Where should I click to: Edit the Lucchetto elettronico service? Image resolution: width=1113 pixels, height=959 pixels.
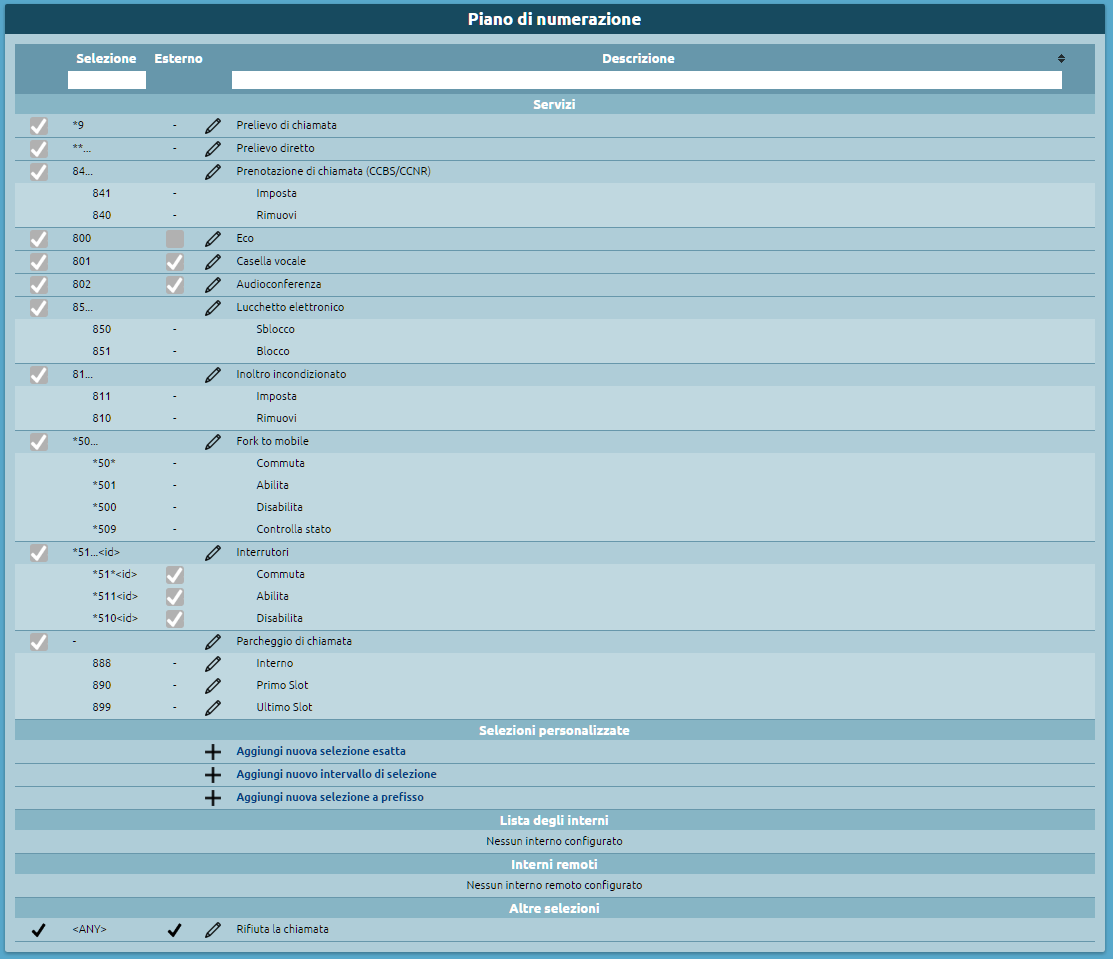click(x=212, y=307)
